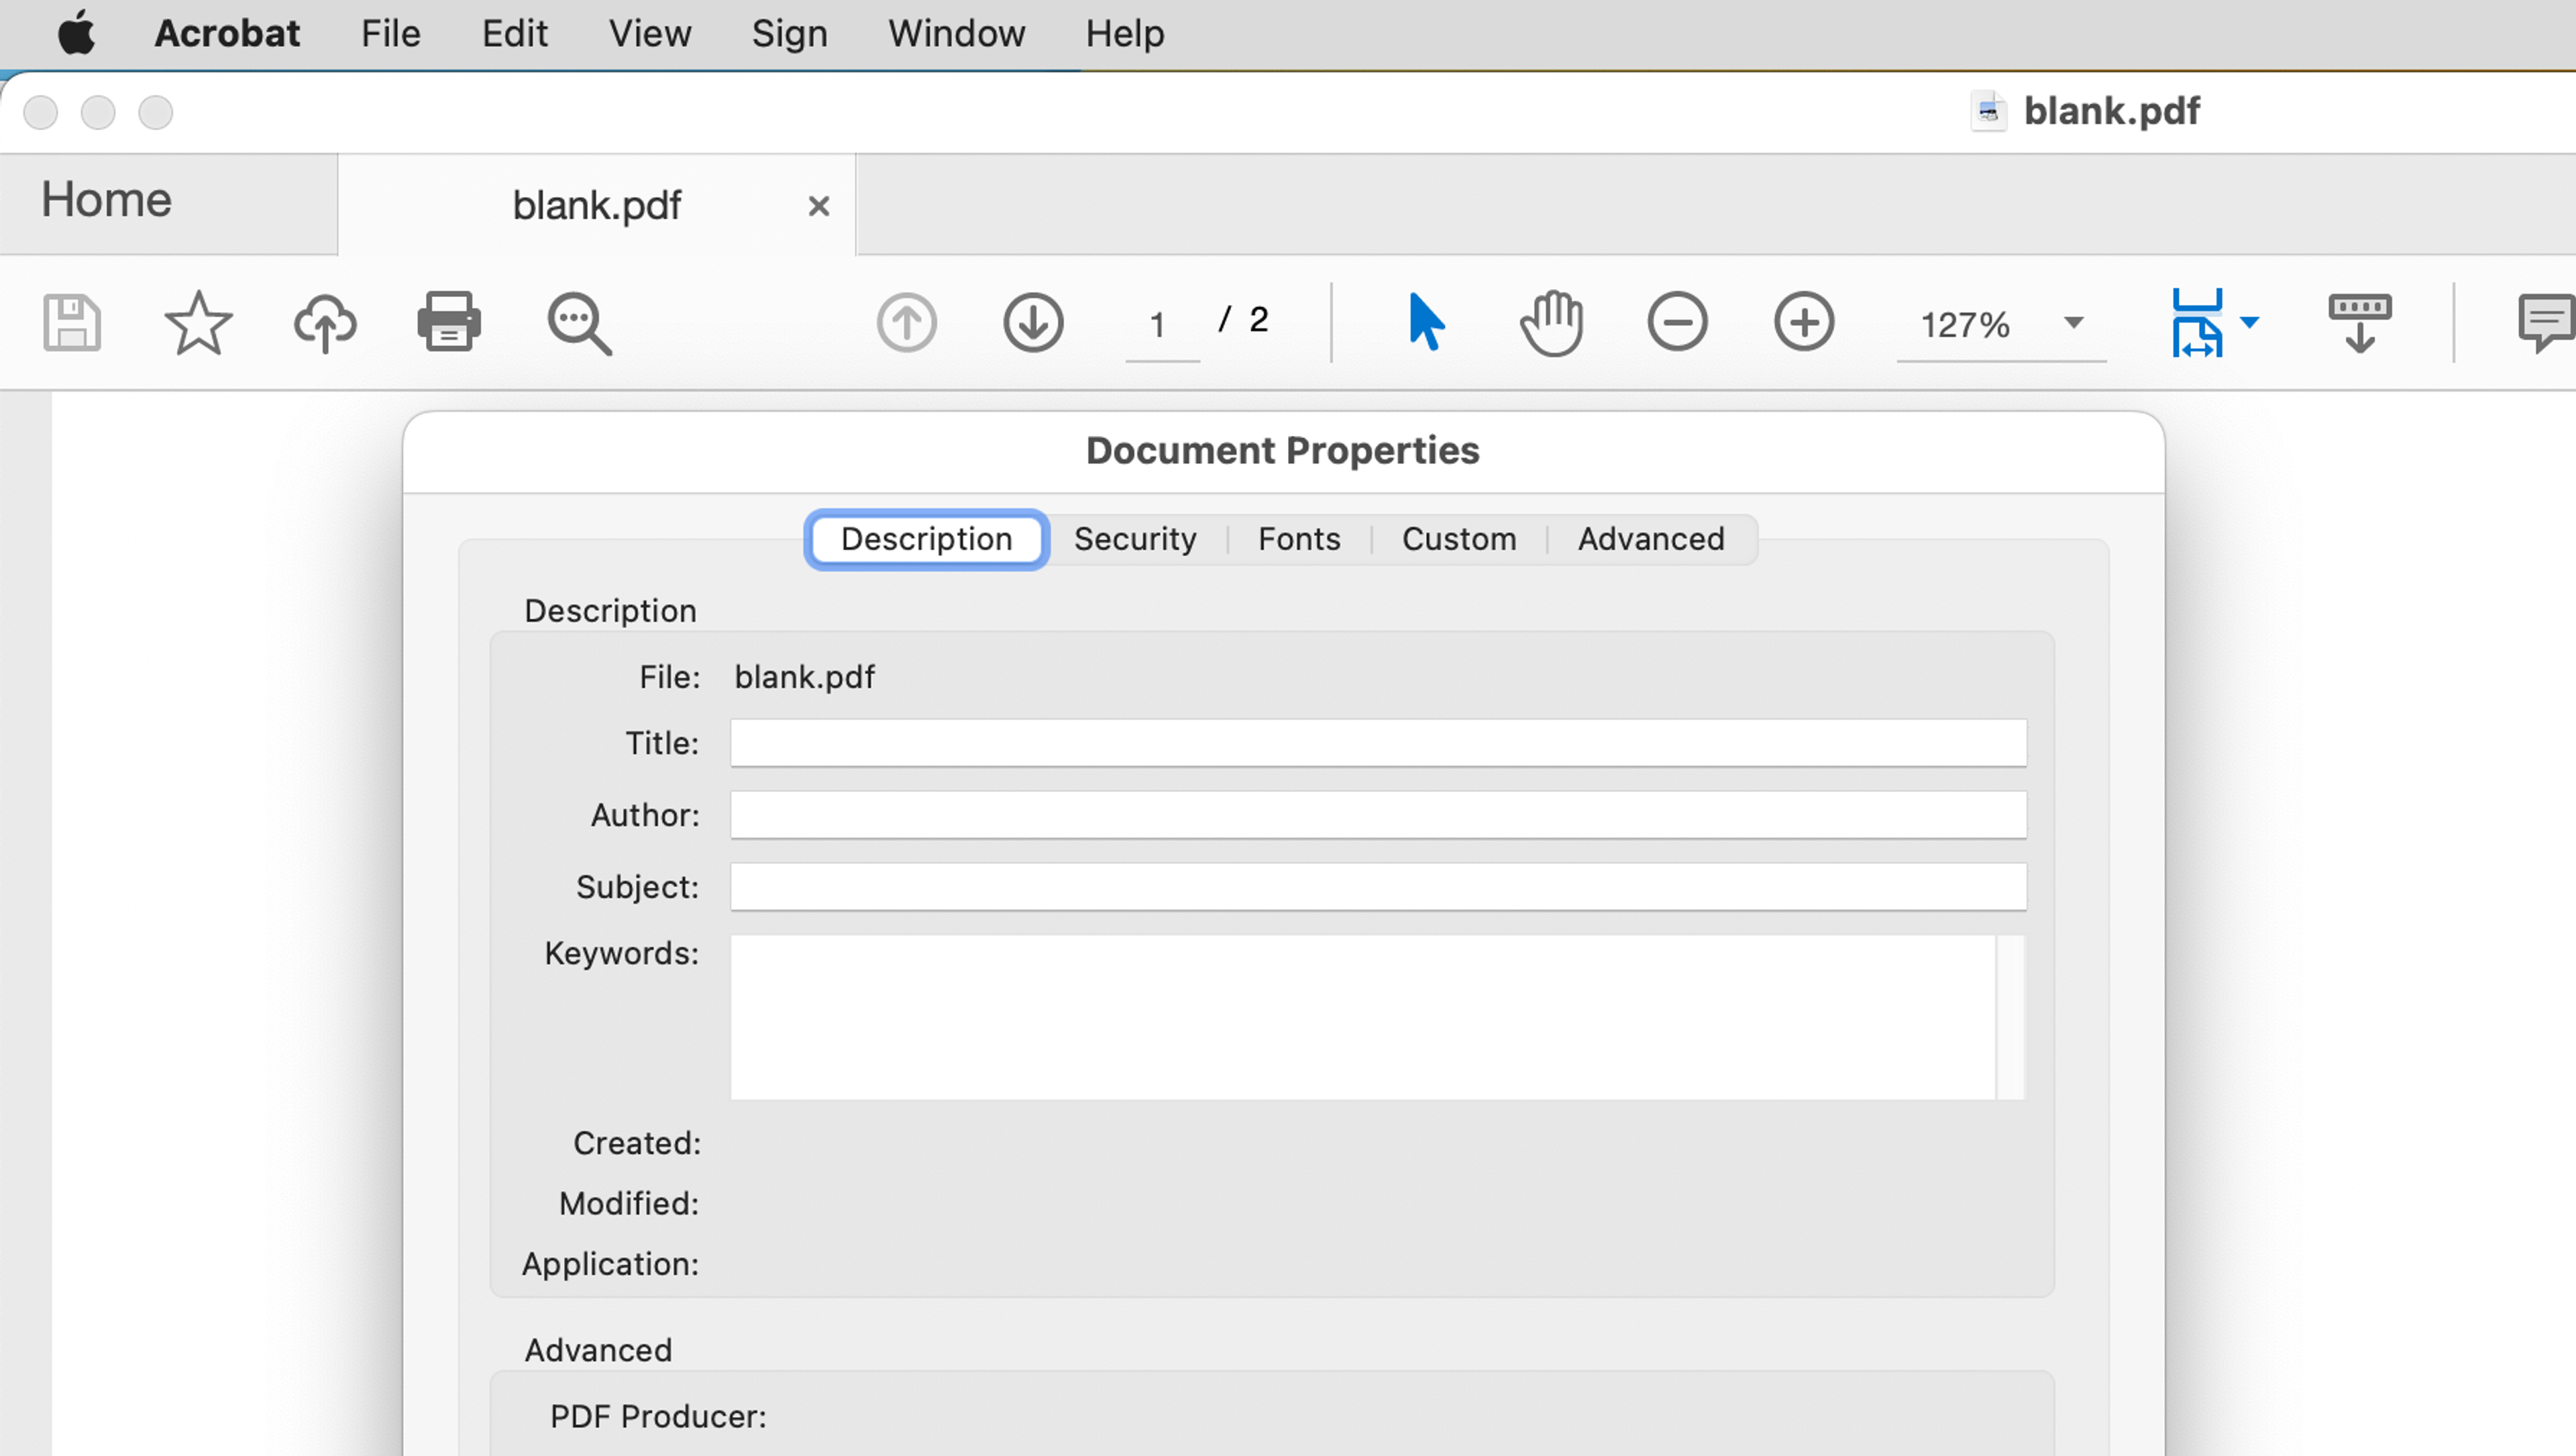This screenshot has width=2576, height=1456.
Task: Open the Sign menu
Action: [790, 34]
